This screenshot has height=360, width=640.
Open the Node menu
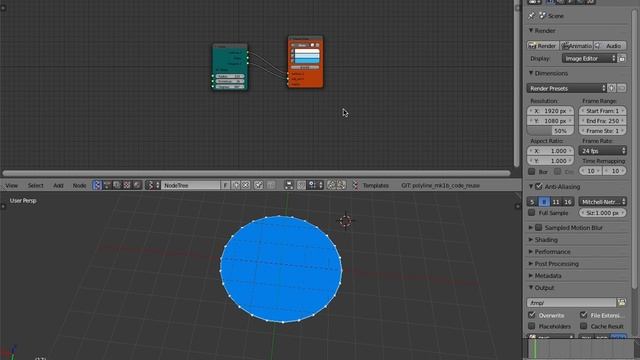[x=79, y=185]
